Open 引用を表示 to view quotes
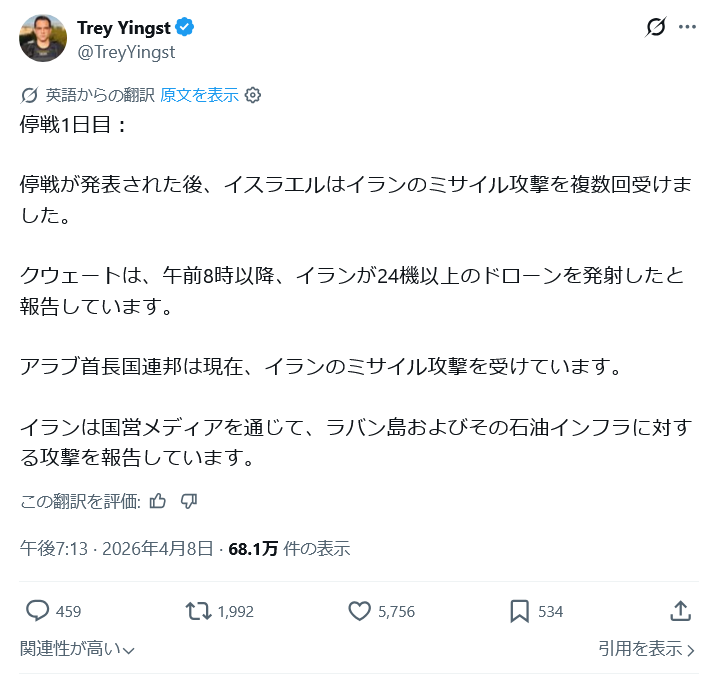The width and height of the screenshot is (717, 674). (x=646, y=649)
